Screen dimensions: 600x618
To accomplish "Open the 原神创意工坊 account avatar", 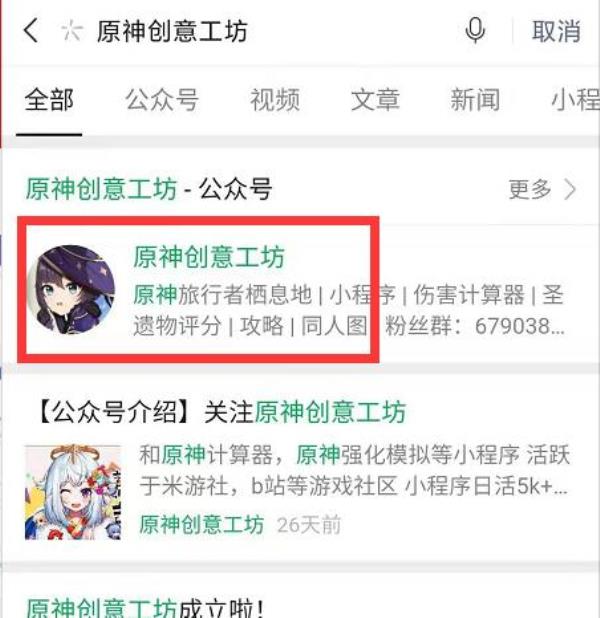I will coord(71,290).
